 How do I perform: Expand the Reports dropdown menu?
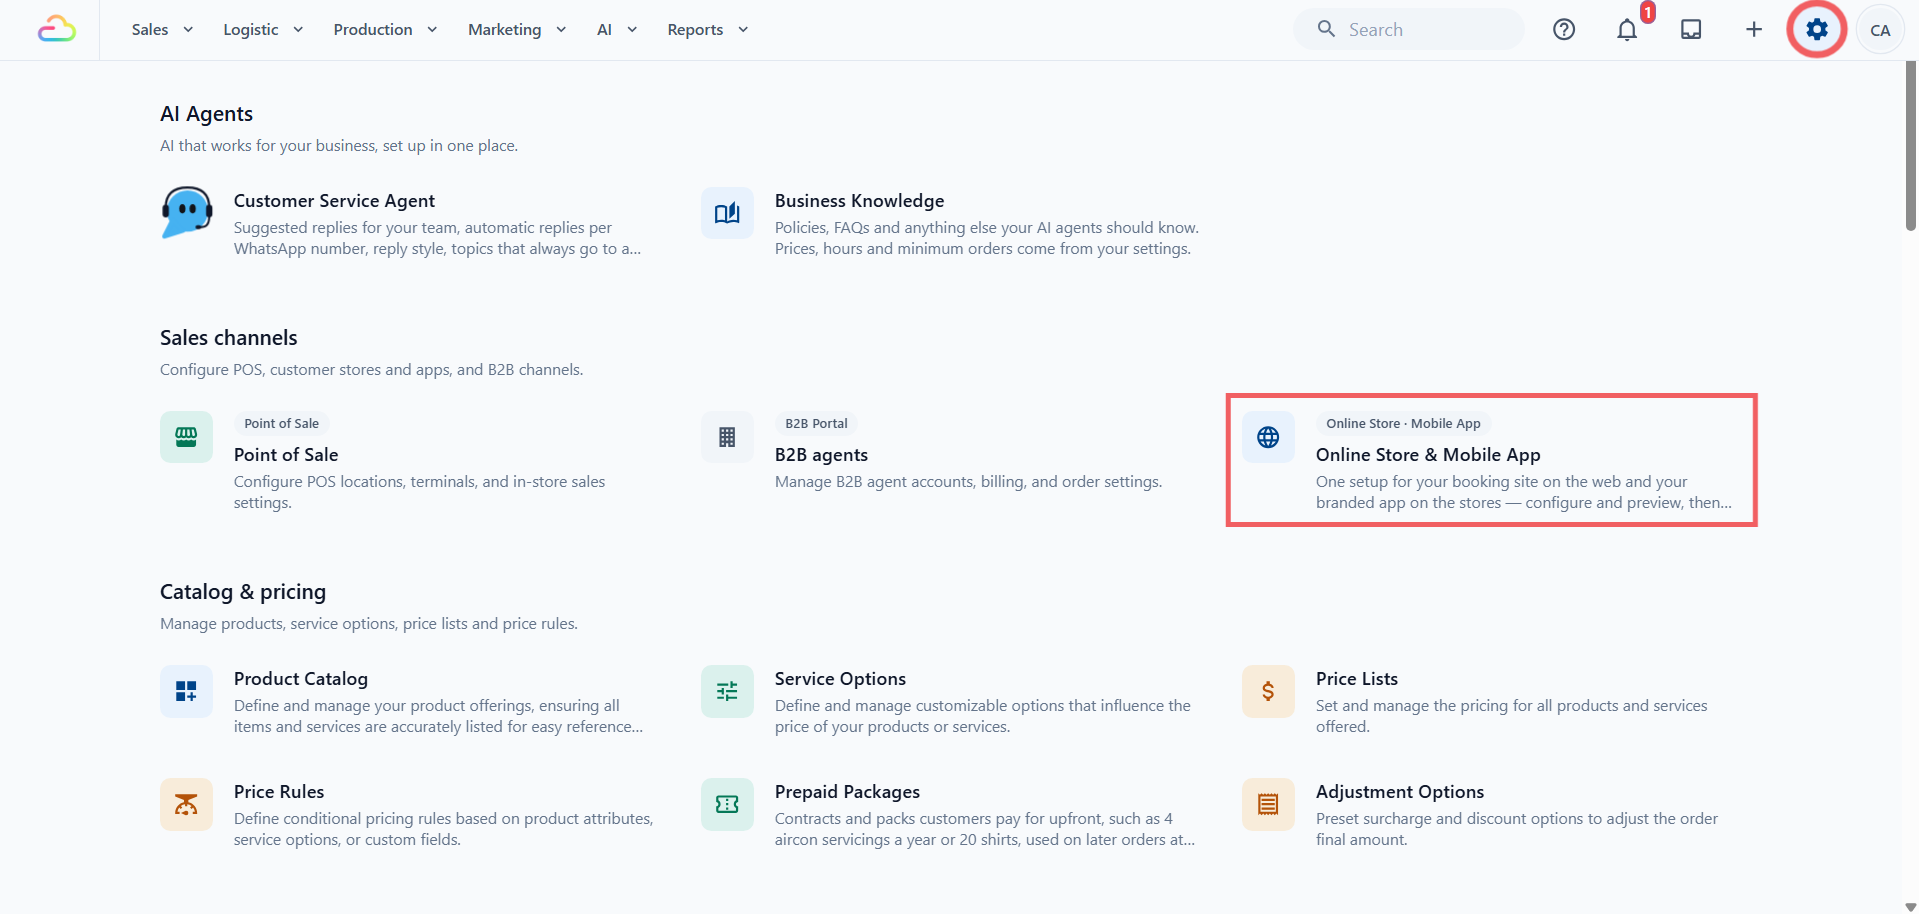(708, 29)
